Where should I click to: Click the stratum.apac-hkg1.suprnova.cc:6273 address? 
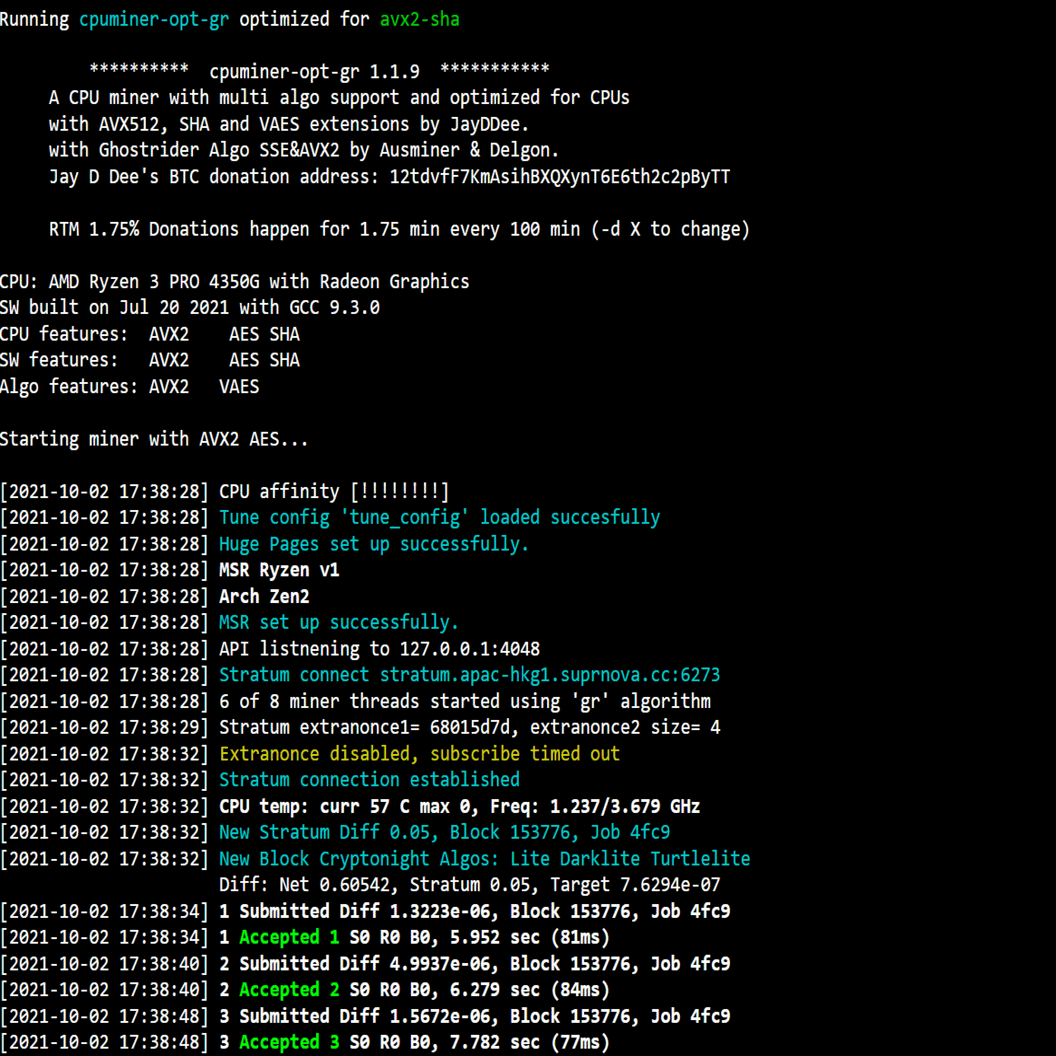pyautogui.click(x=550, y=675)
